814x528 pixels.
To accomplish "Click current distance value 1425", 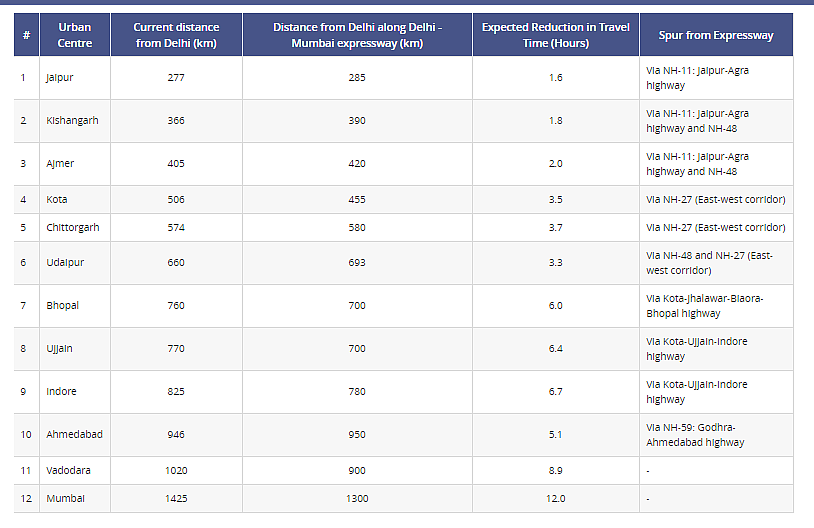I will (x=176, y=498).
